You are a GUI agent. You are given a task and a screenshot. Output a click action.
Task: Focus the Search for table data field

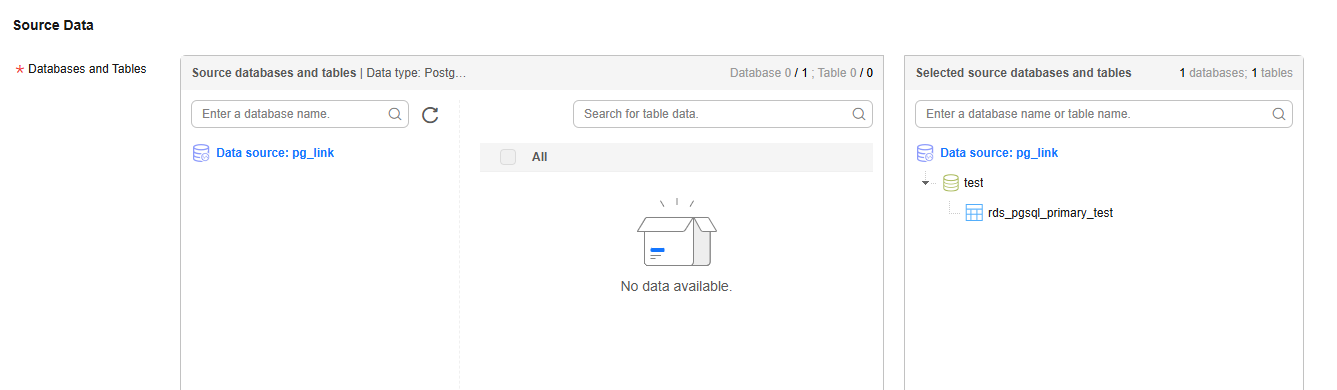[x=723, y=114]
